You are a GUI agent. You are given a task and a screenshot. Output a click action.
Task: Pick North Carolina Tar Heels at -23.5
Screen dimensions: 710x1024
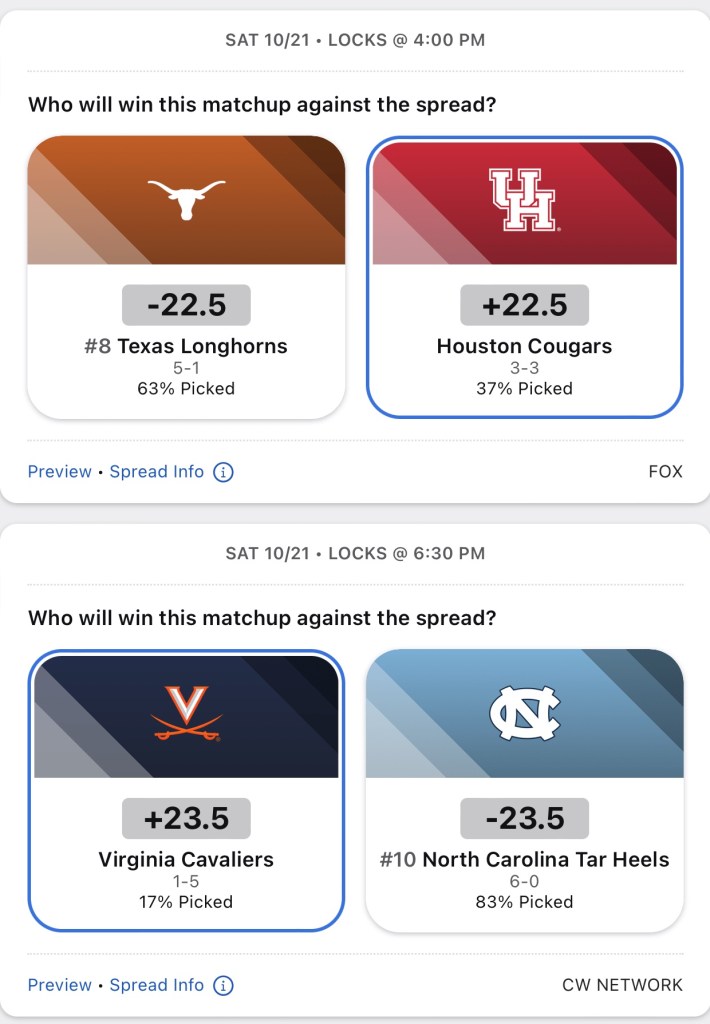[x=524, y=859]
